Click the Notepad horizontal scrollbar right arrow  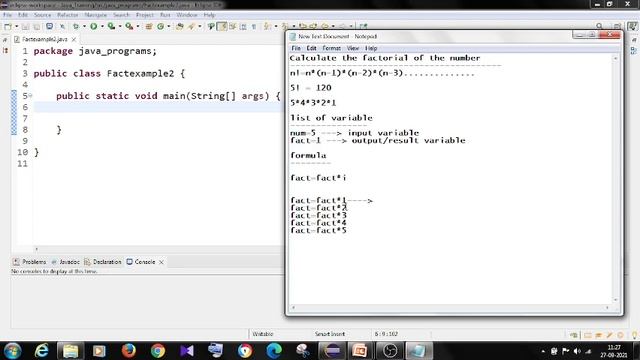point(607,308)
